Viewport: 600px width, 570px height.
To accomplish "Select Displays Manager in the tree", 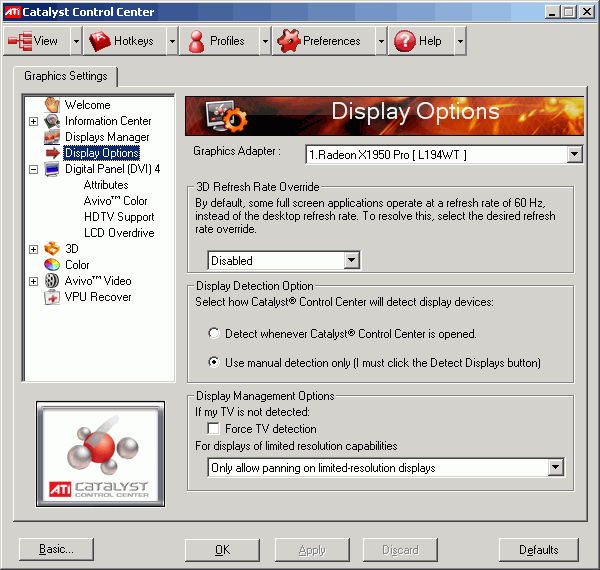I will tap(107, 137).
